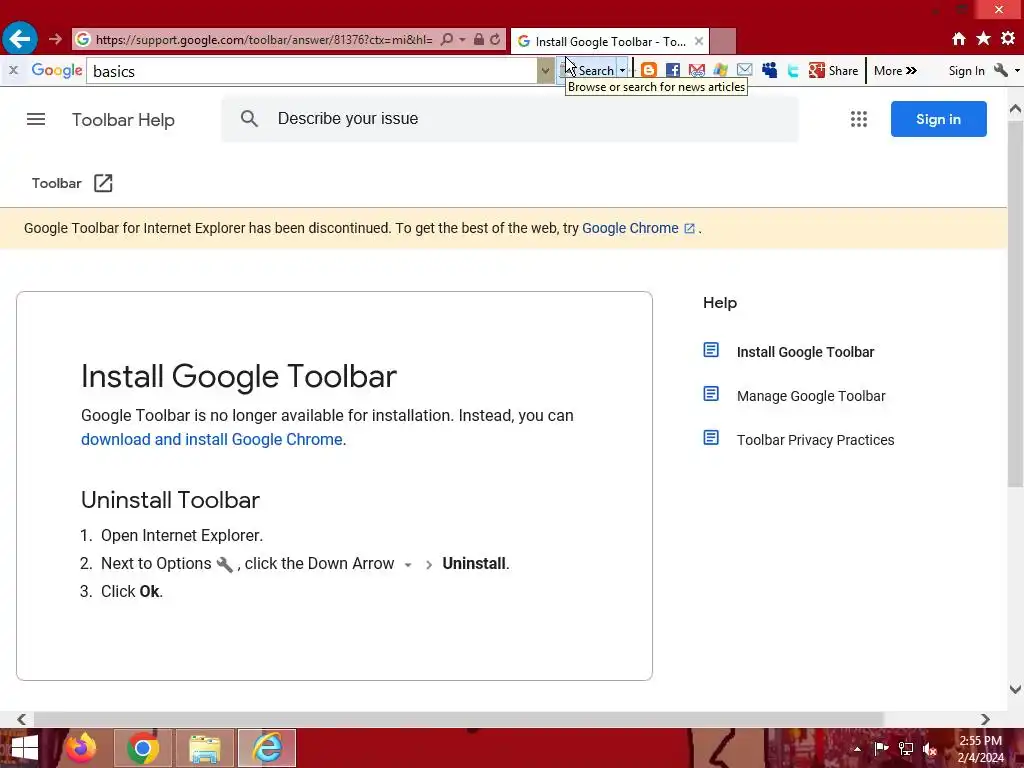The height and width of the screenshot is (768, 1024).
Task: Launch Firefox from the taskbar
Action: coord(81,748)
